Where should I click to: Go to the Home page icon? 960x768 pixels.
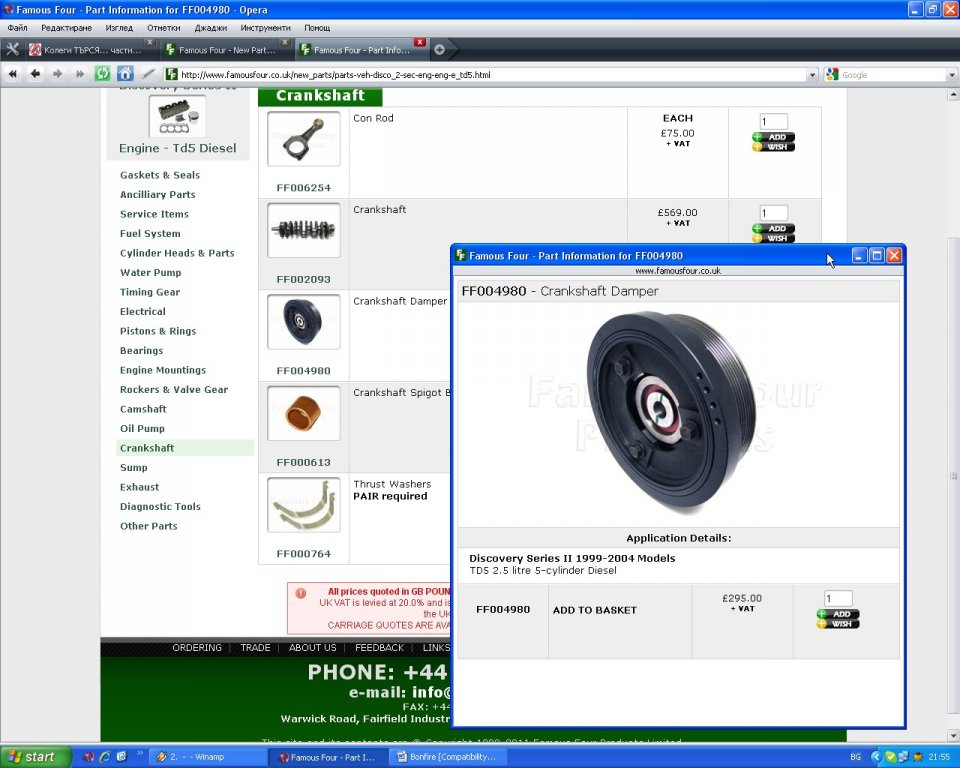(x=125, y=74)
